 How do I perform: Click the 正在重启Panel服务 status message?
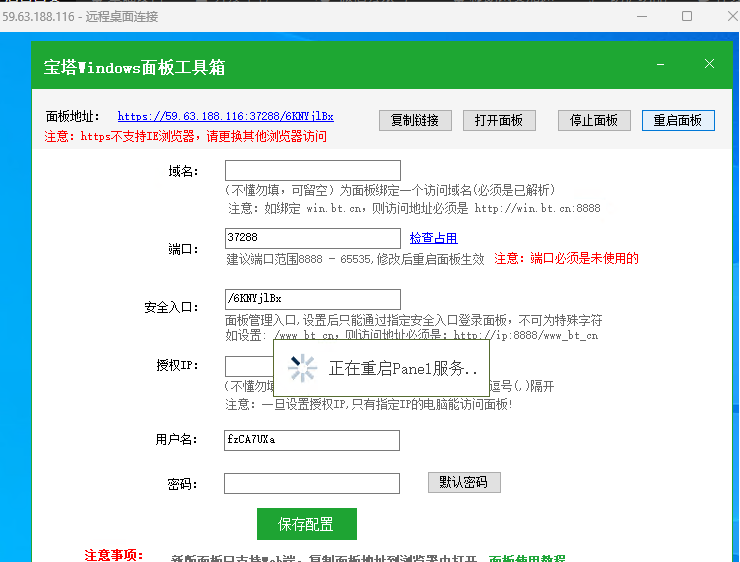pyautogui.click(x=403, y=369)
